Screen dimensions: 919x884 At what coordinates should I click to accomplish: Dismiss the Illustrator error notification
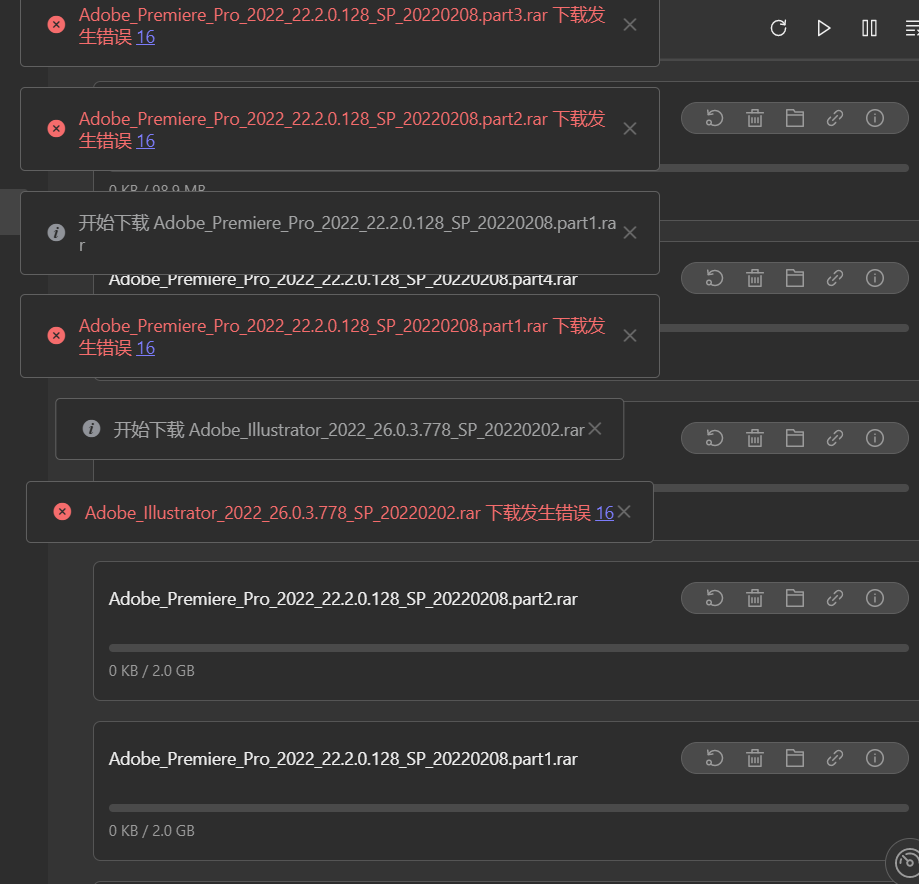click(624, 512)
